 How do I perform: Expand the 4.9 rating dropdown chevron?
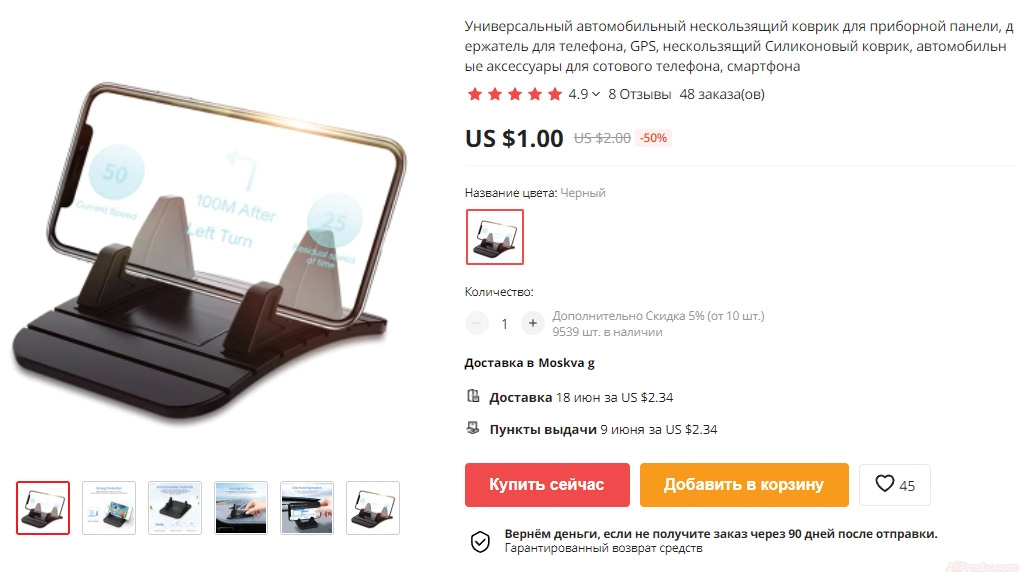(596, 94)
